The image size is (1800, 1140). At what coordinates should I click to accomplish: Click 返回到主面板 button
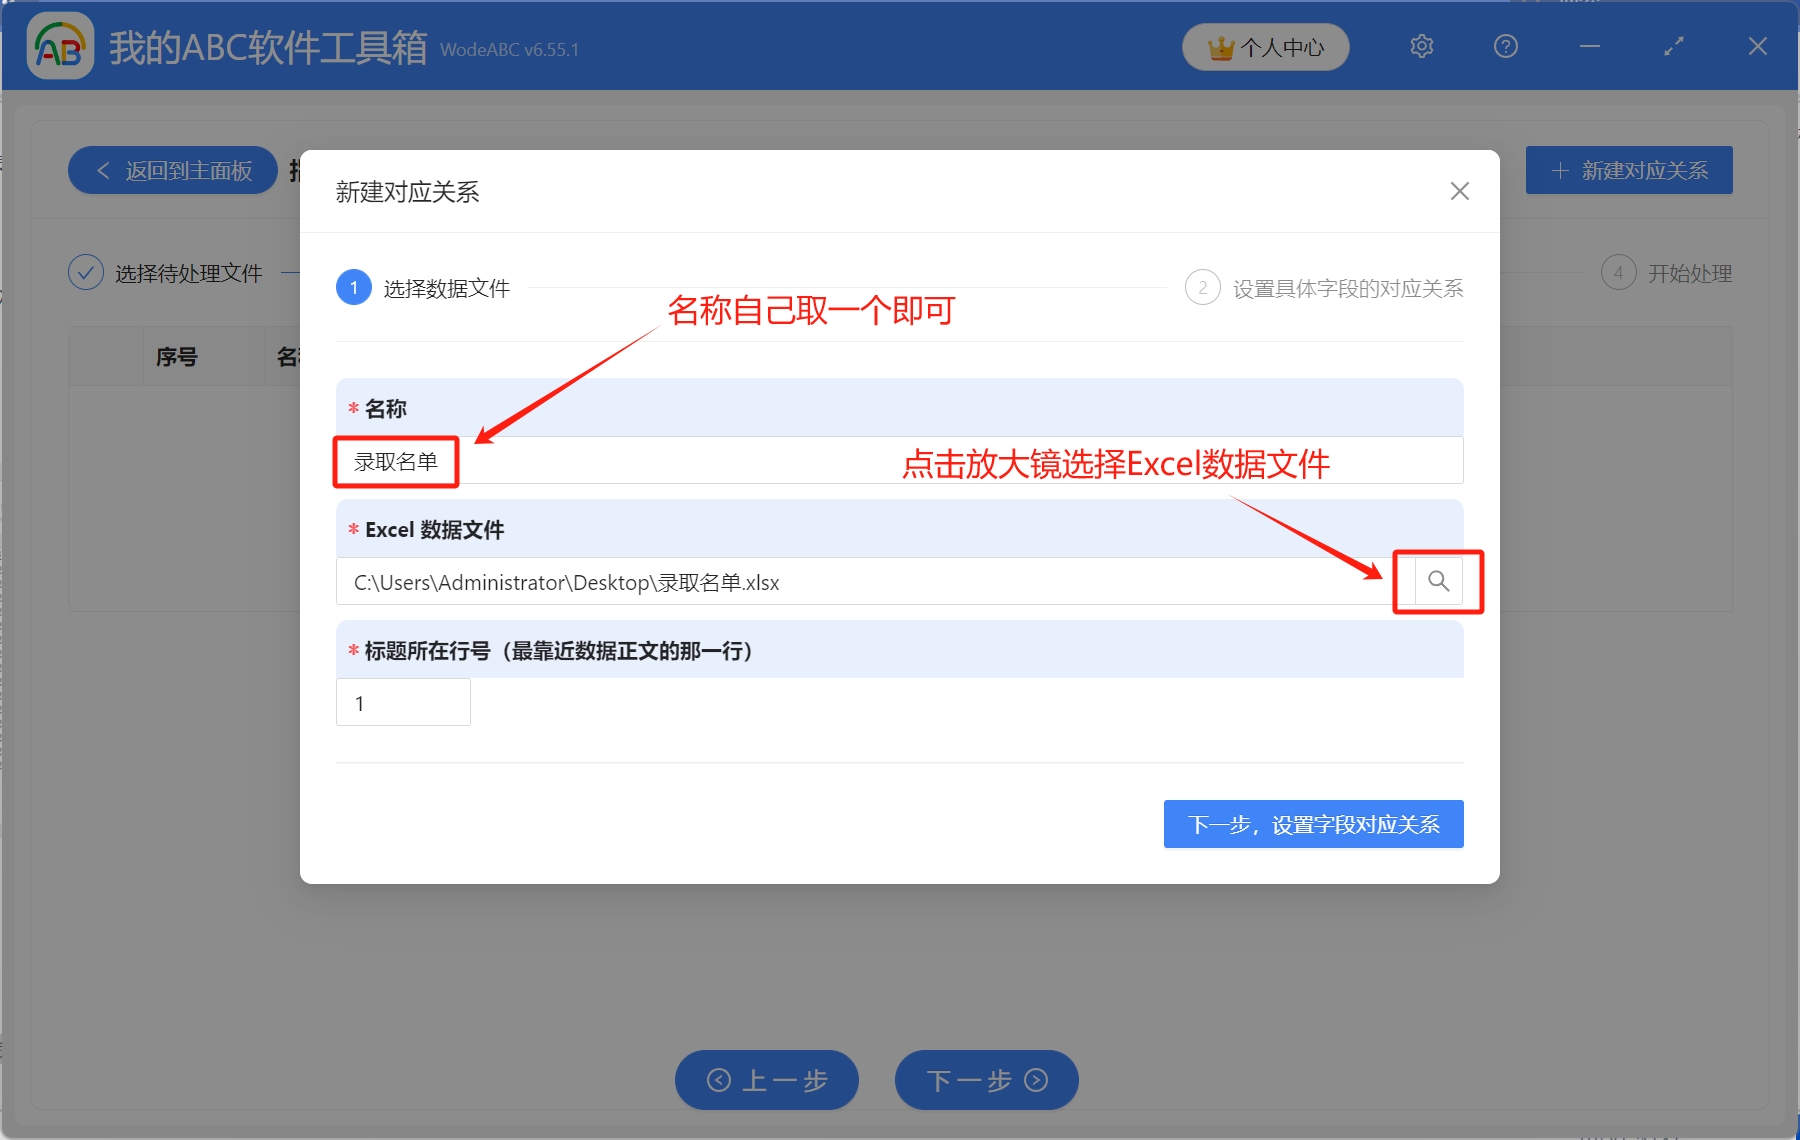172,170
